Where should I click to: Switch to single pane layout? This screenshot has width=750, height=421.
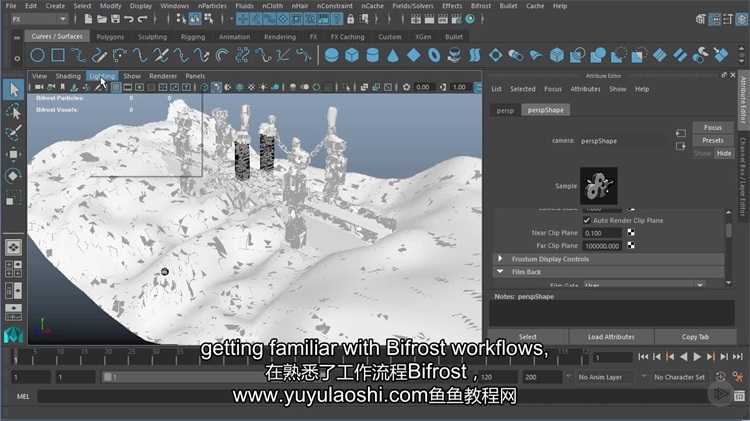point(13,247)
